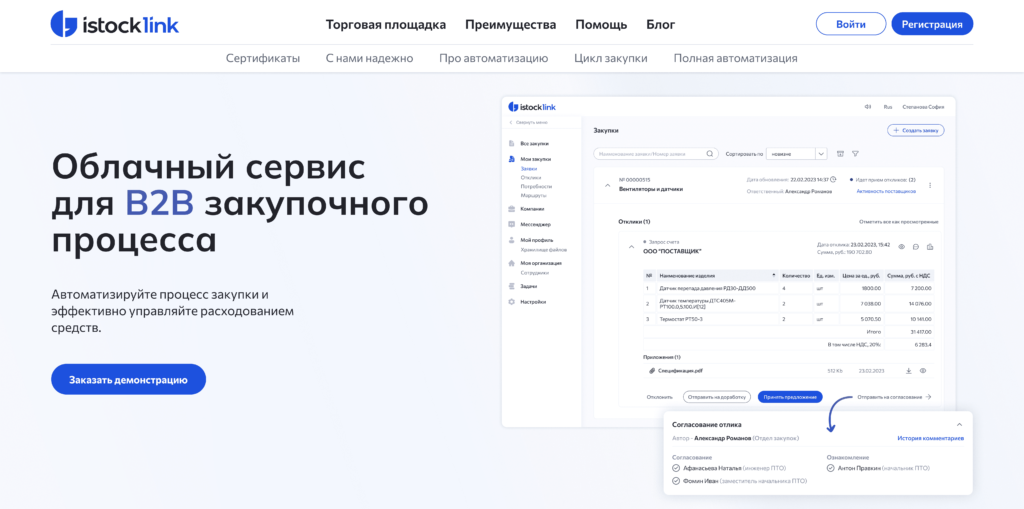Select the Заявки submenu item
1024x509 pixels.
tap(528, 169)
